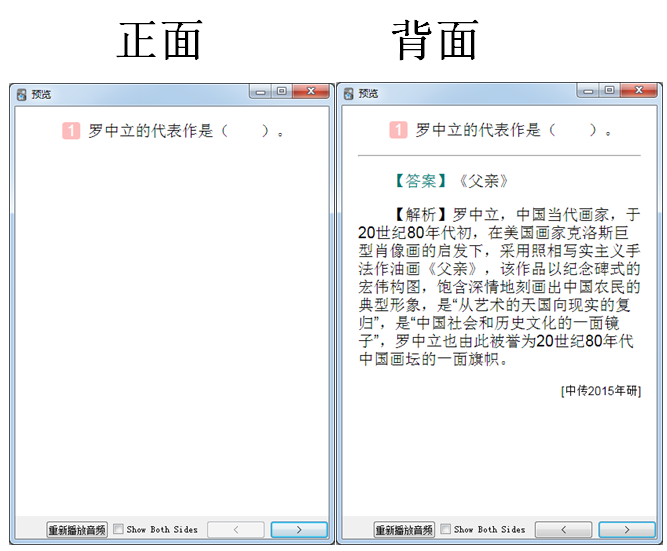Viewport: 667px width, 551px height.
Task: Maximize the left preview window
Action: click(282, 91)
